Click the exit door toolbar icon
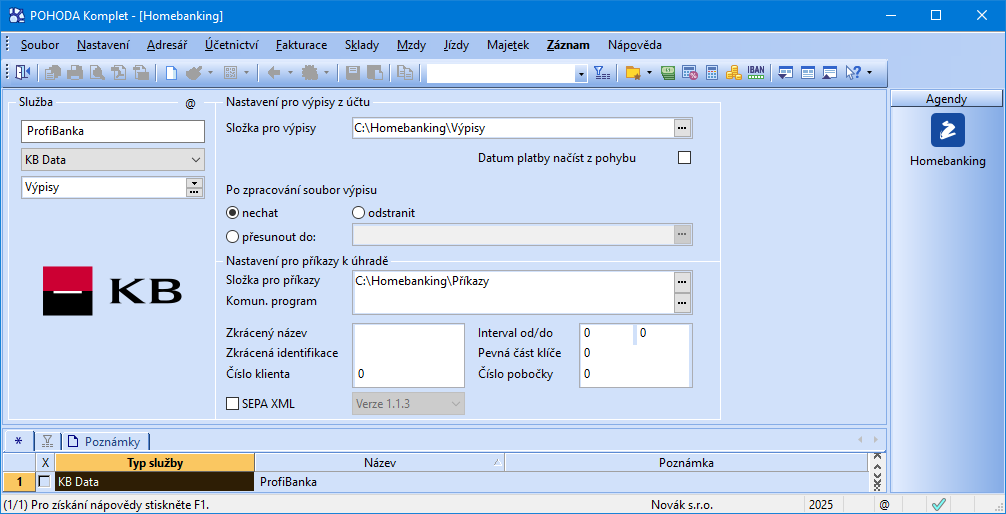The height and width of the screenshot is (514, 1006). 22,73
